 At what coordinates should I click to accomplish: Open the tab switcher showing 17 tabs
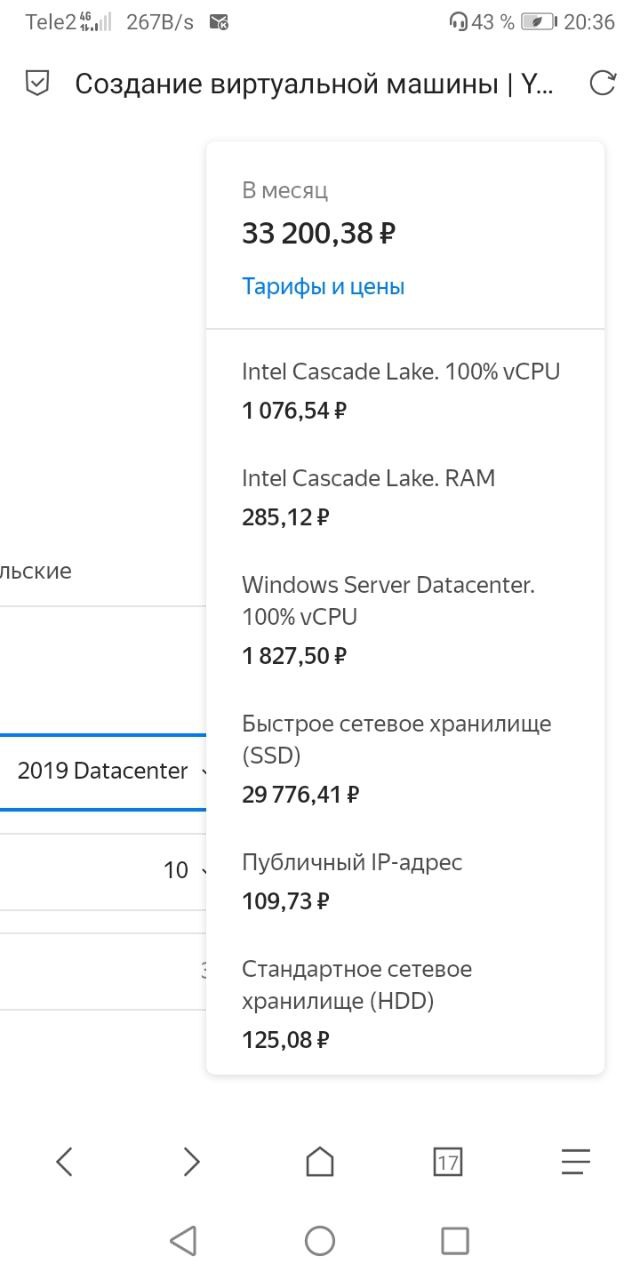point(447,1161)
